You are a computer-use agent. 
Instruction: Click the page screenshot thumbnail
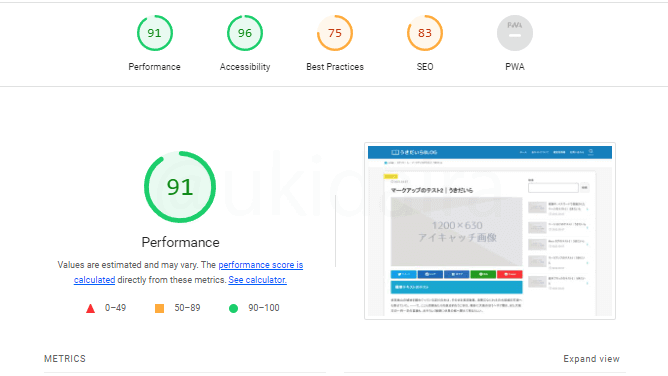click(x=490, y=231)
